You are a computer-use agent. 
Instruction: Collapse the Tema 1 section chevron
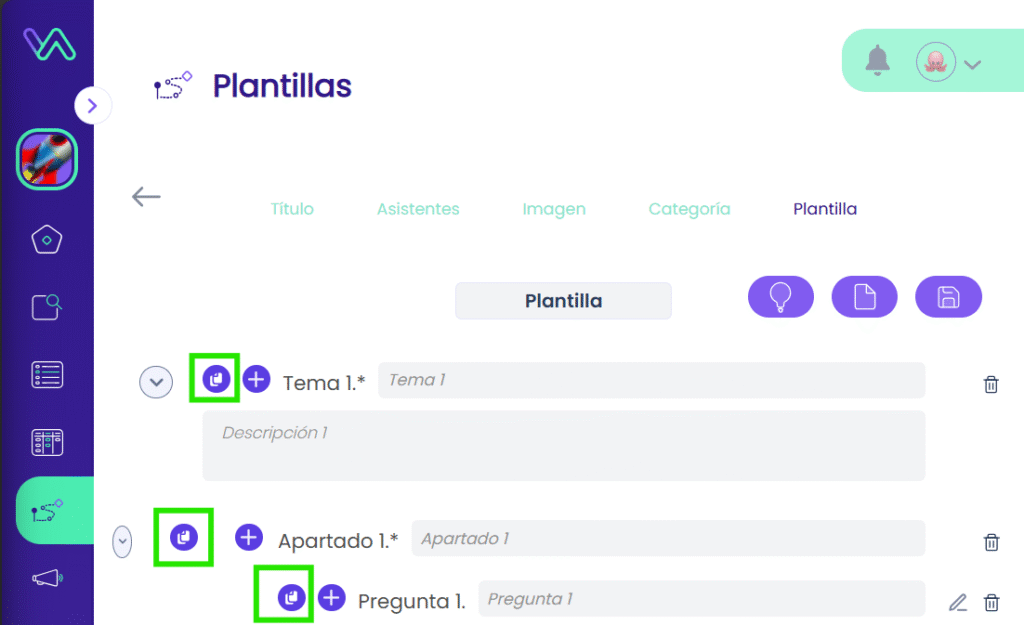click(156, 382)
